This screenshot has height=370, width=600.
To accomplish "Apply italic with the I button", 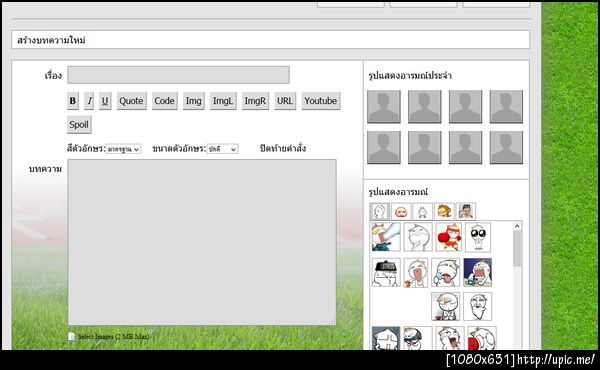I will pyautogui.click(x=89, y=101).
